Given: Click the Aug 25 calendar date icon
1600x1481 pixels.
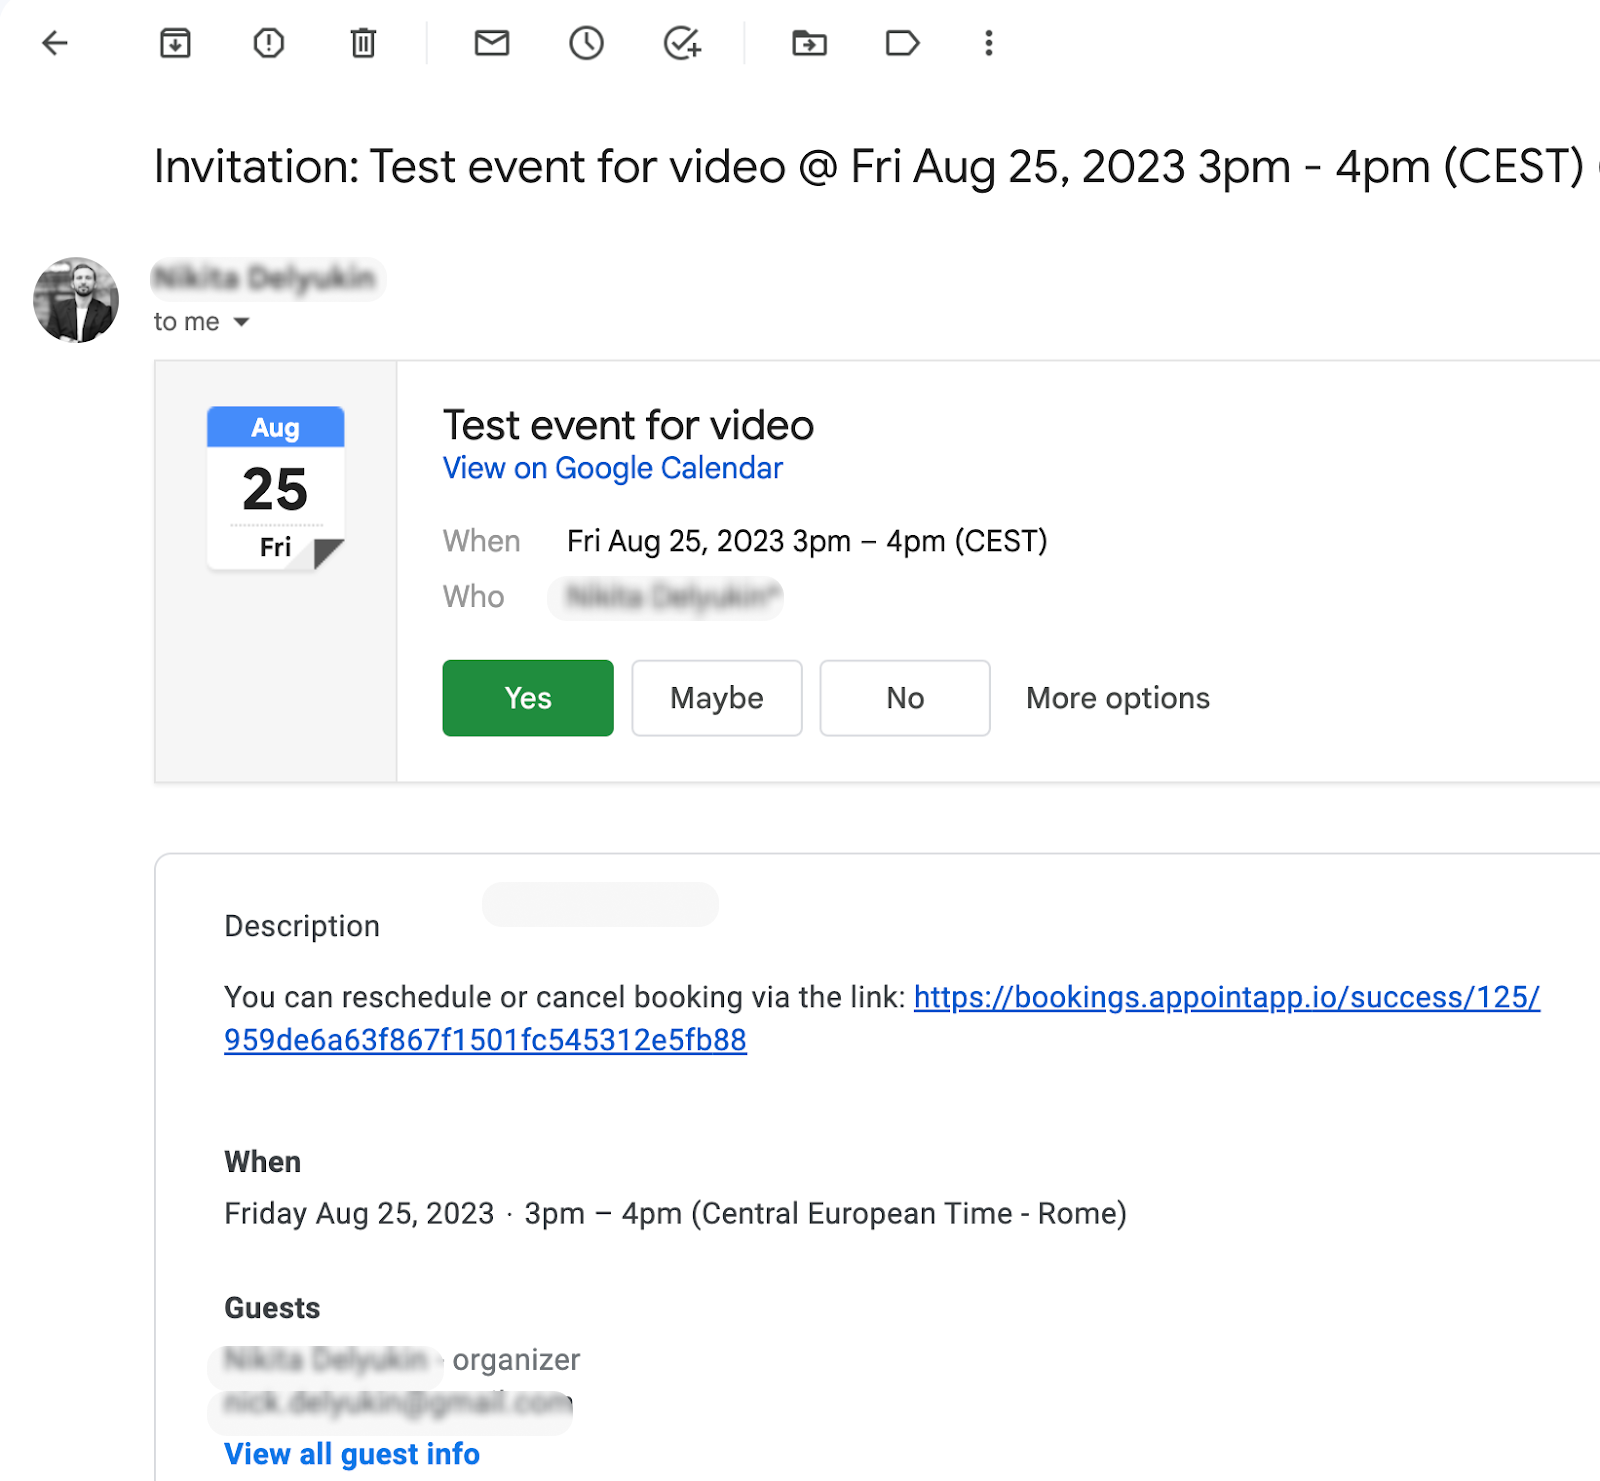Looking at the screenshot, I should click(x=276, y=488).
